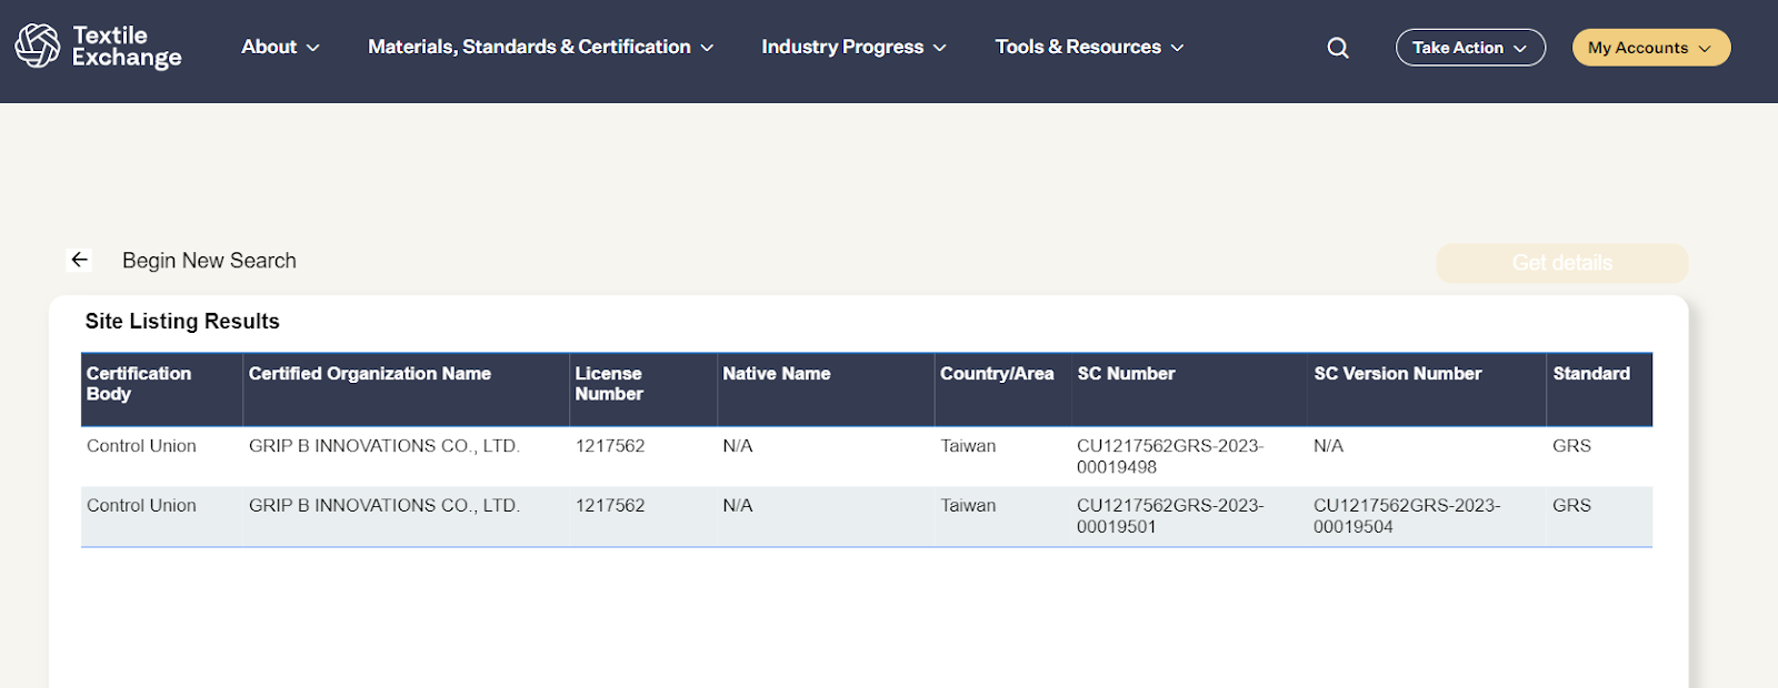Open the Tools & Resources menu
Screen dimensions: 1778x688
click(x=1089, y=47)
